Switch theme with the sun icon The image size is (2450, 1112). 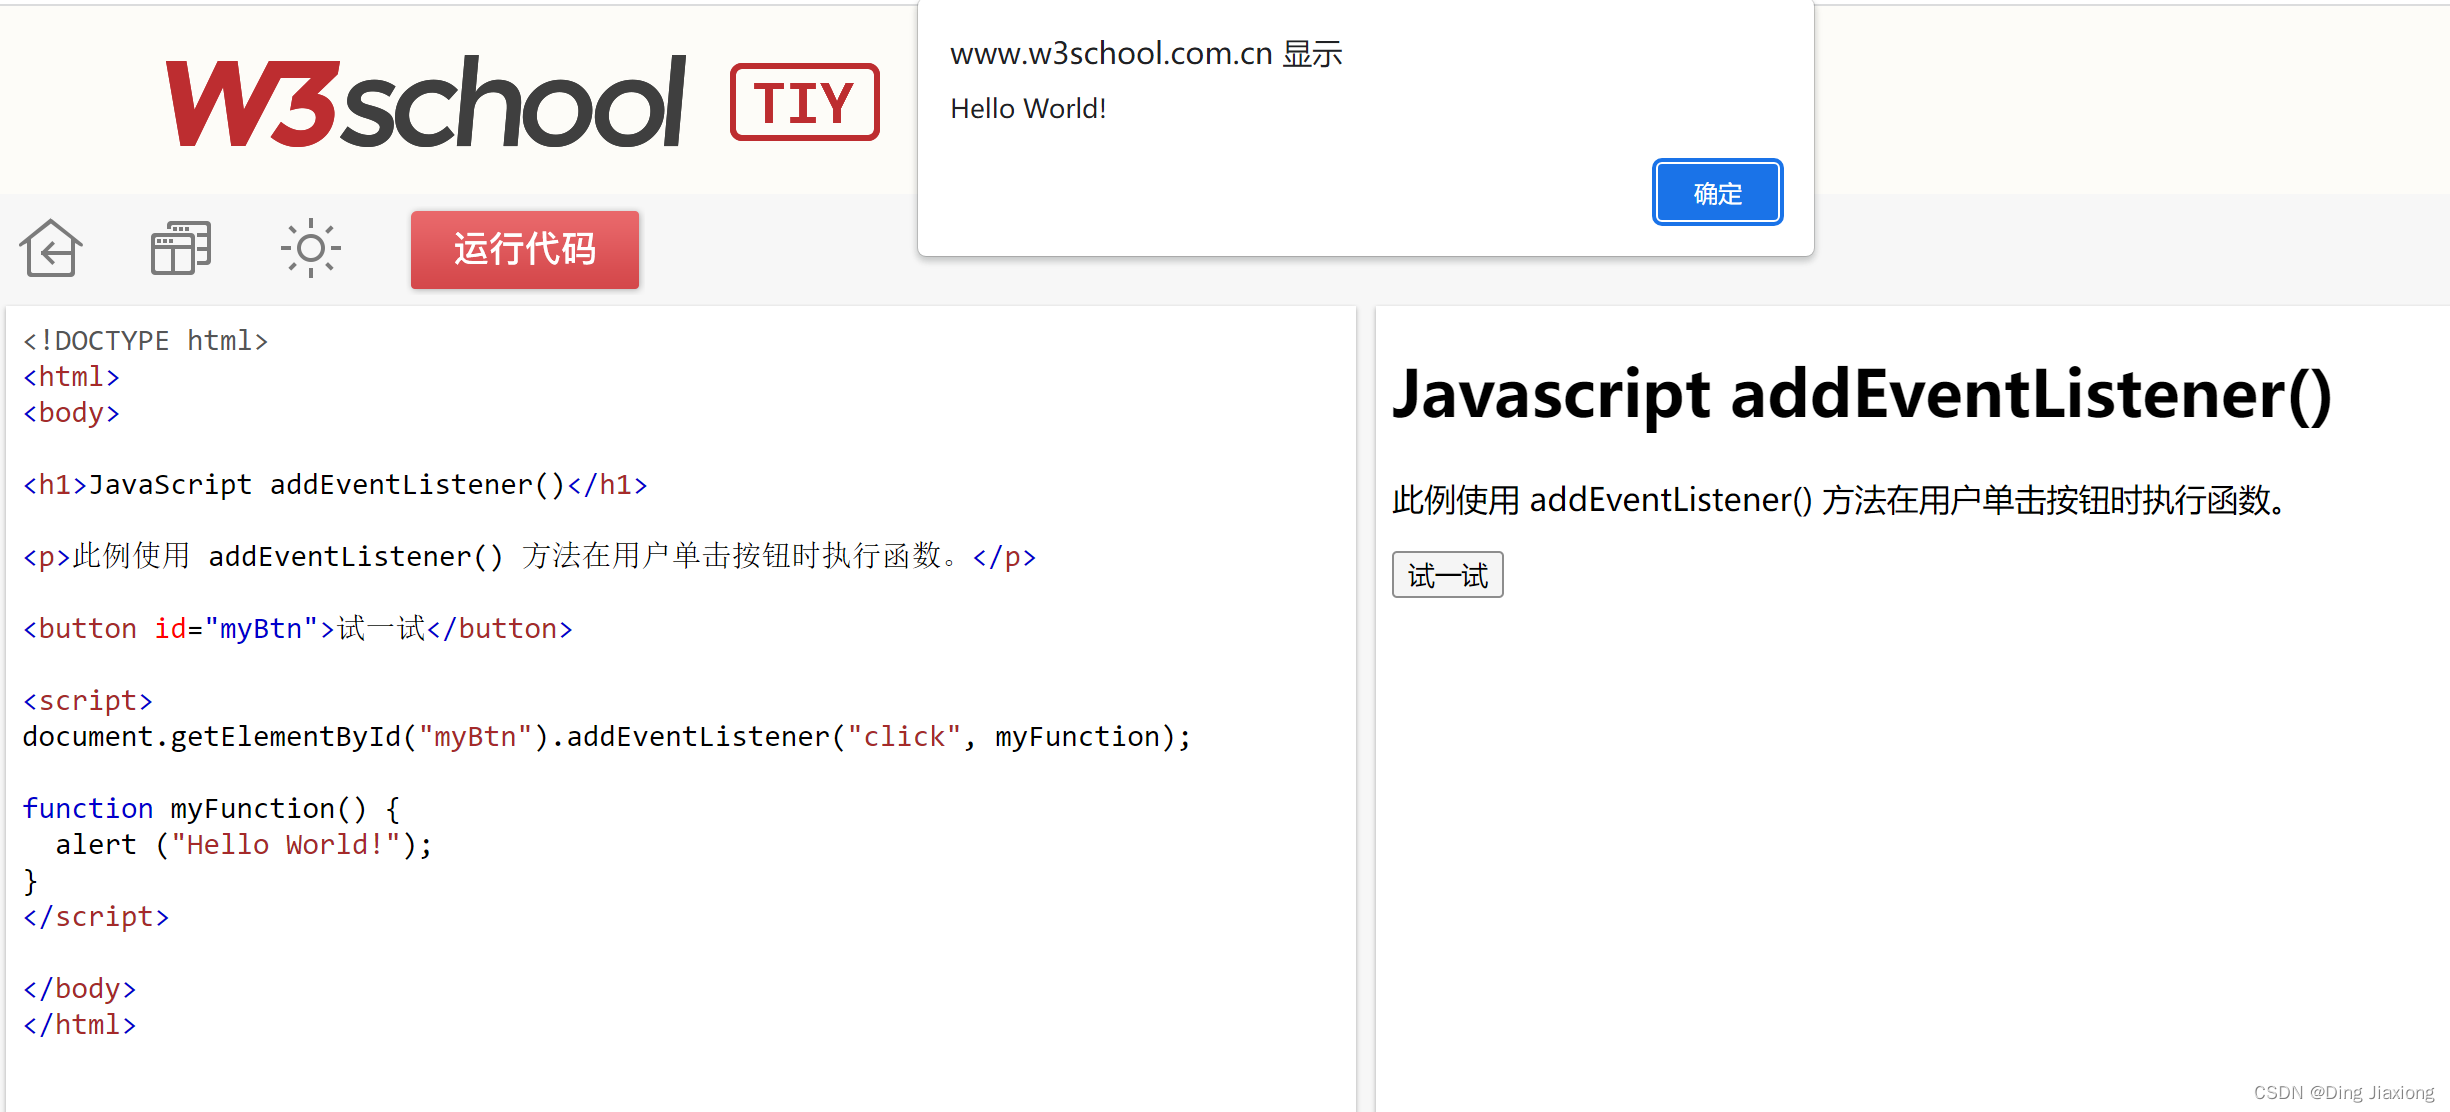311,248
